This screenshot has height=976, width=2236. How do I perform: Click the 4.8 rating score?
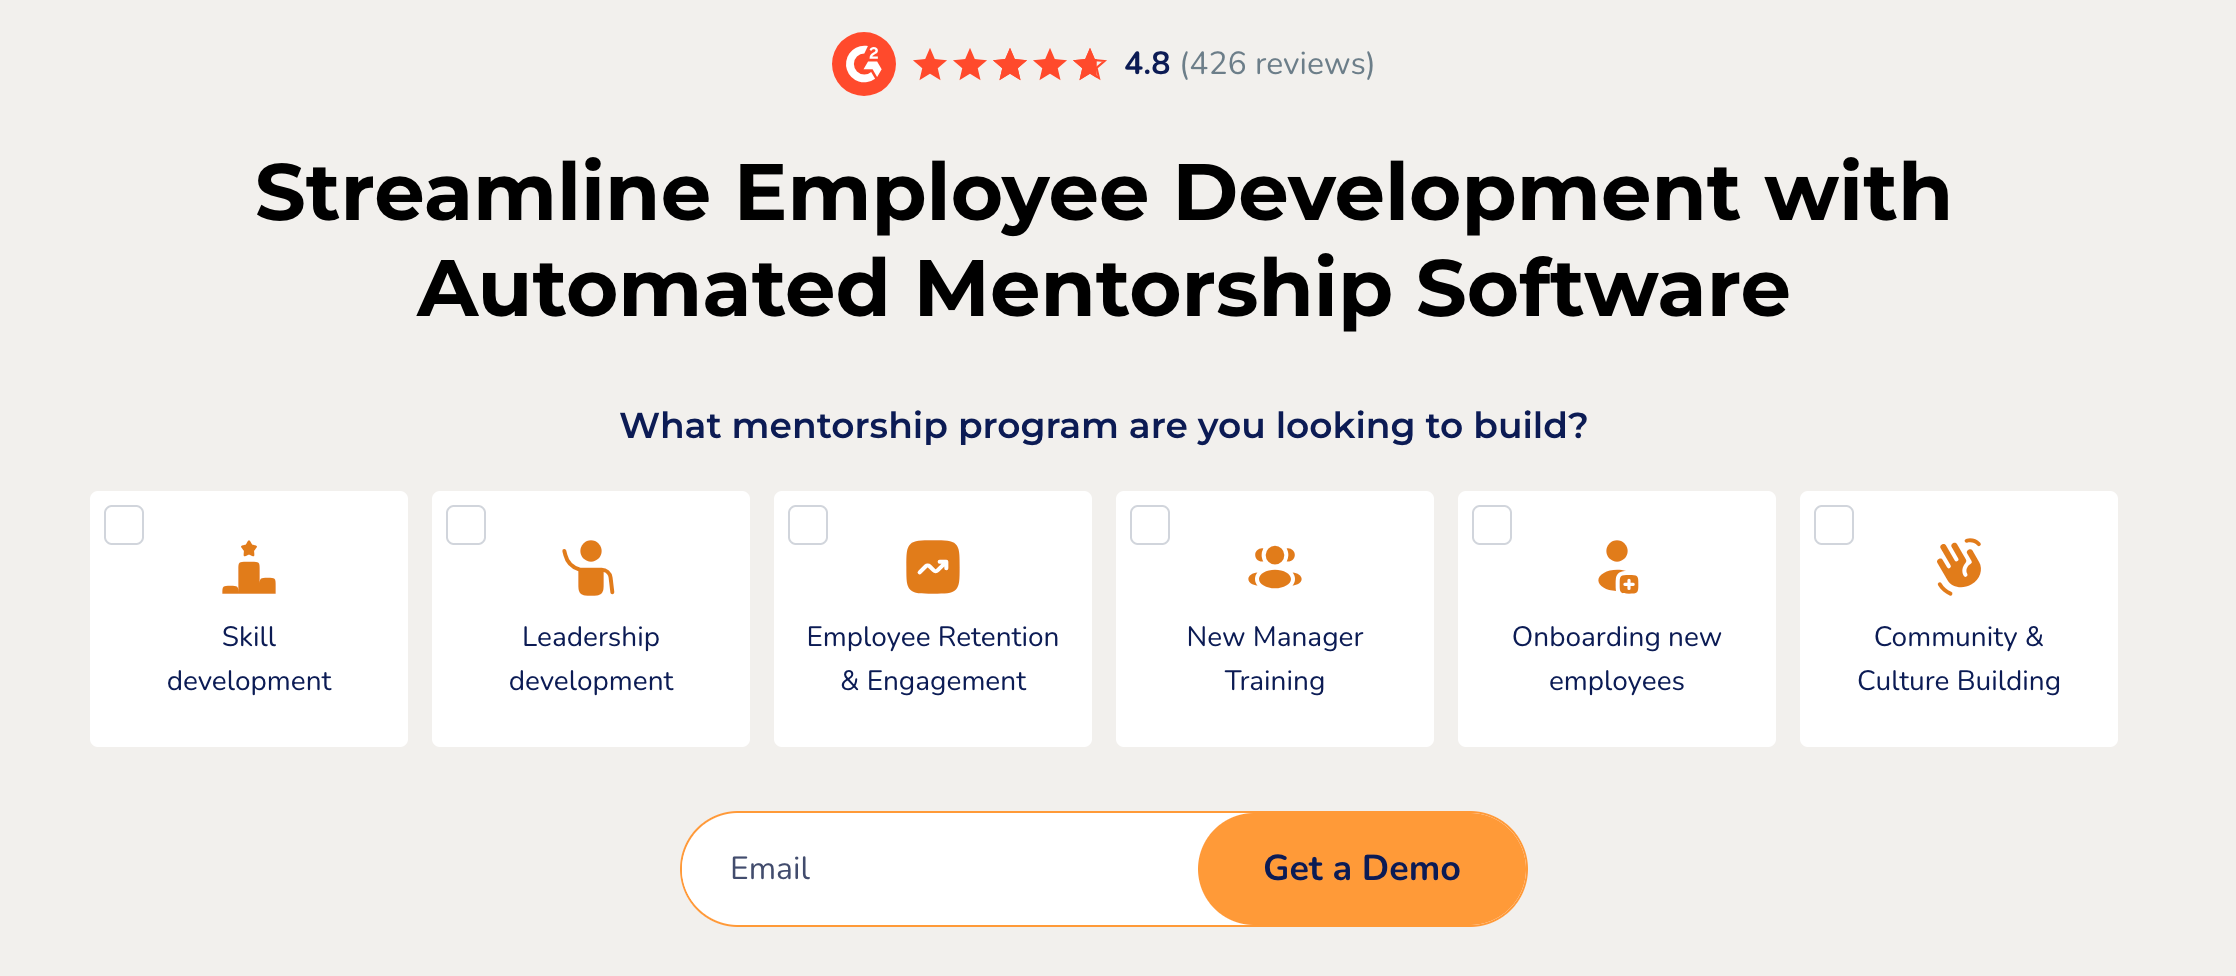(1146, 64)
